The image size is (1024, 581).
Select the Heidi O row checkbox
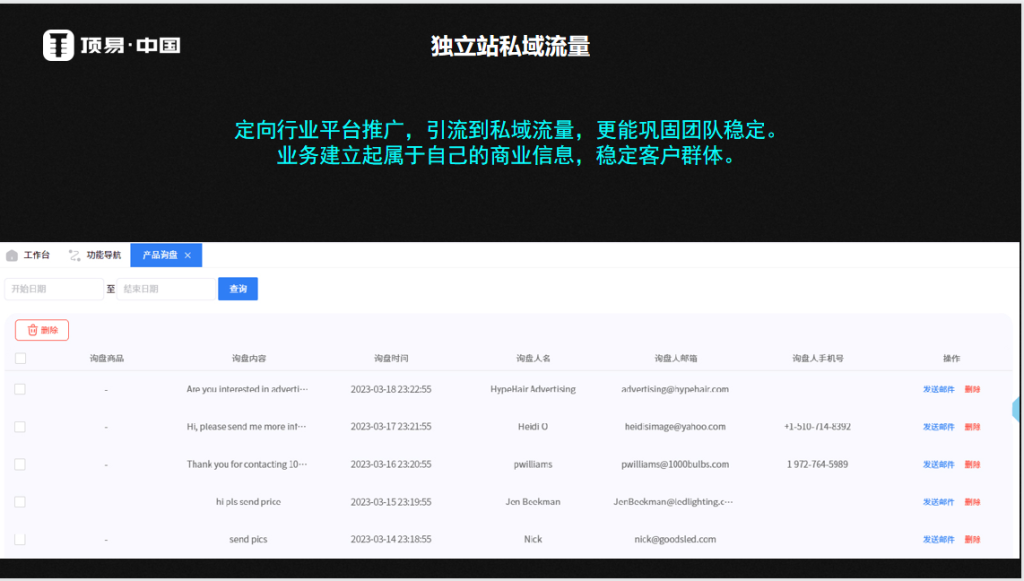20,426
